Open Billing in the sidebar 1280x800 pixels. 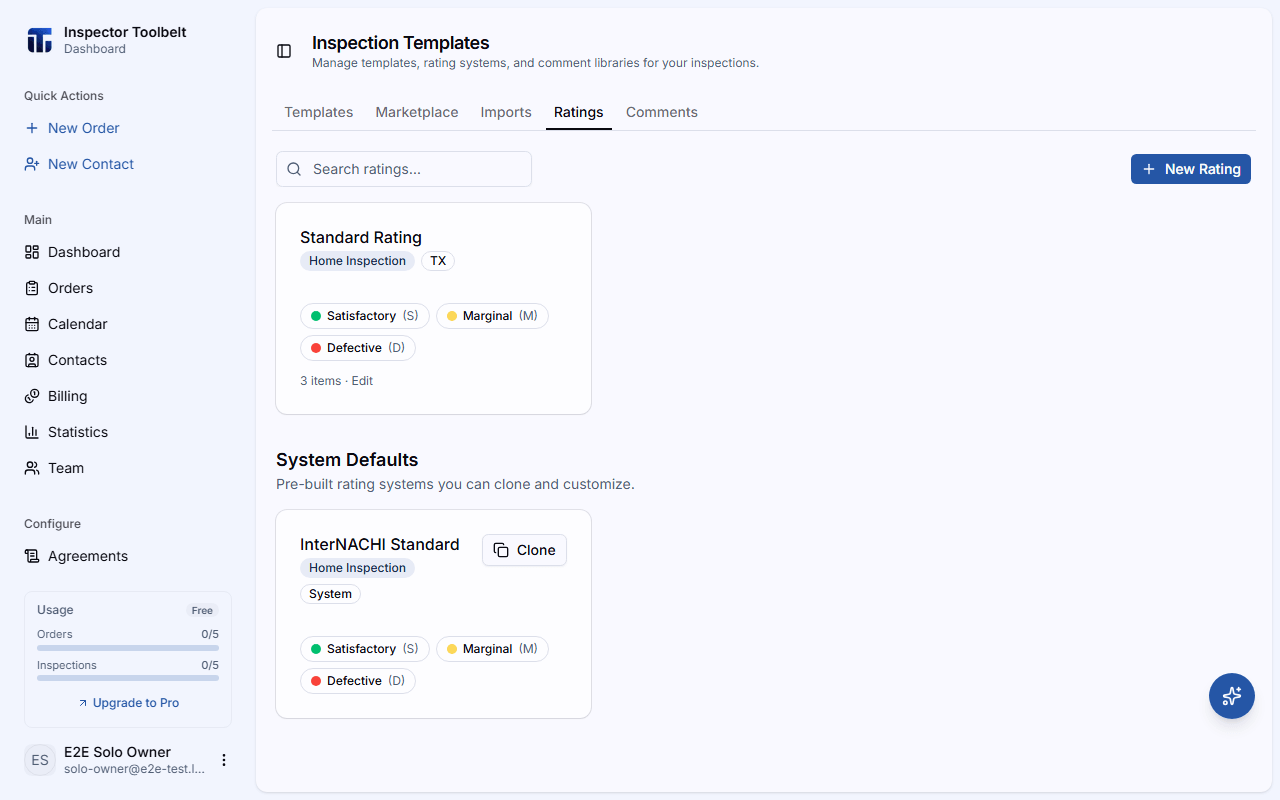[128, 396]
